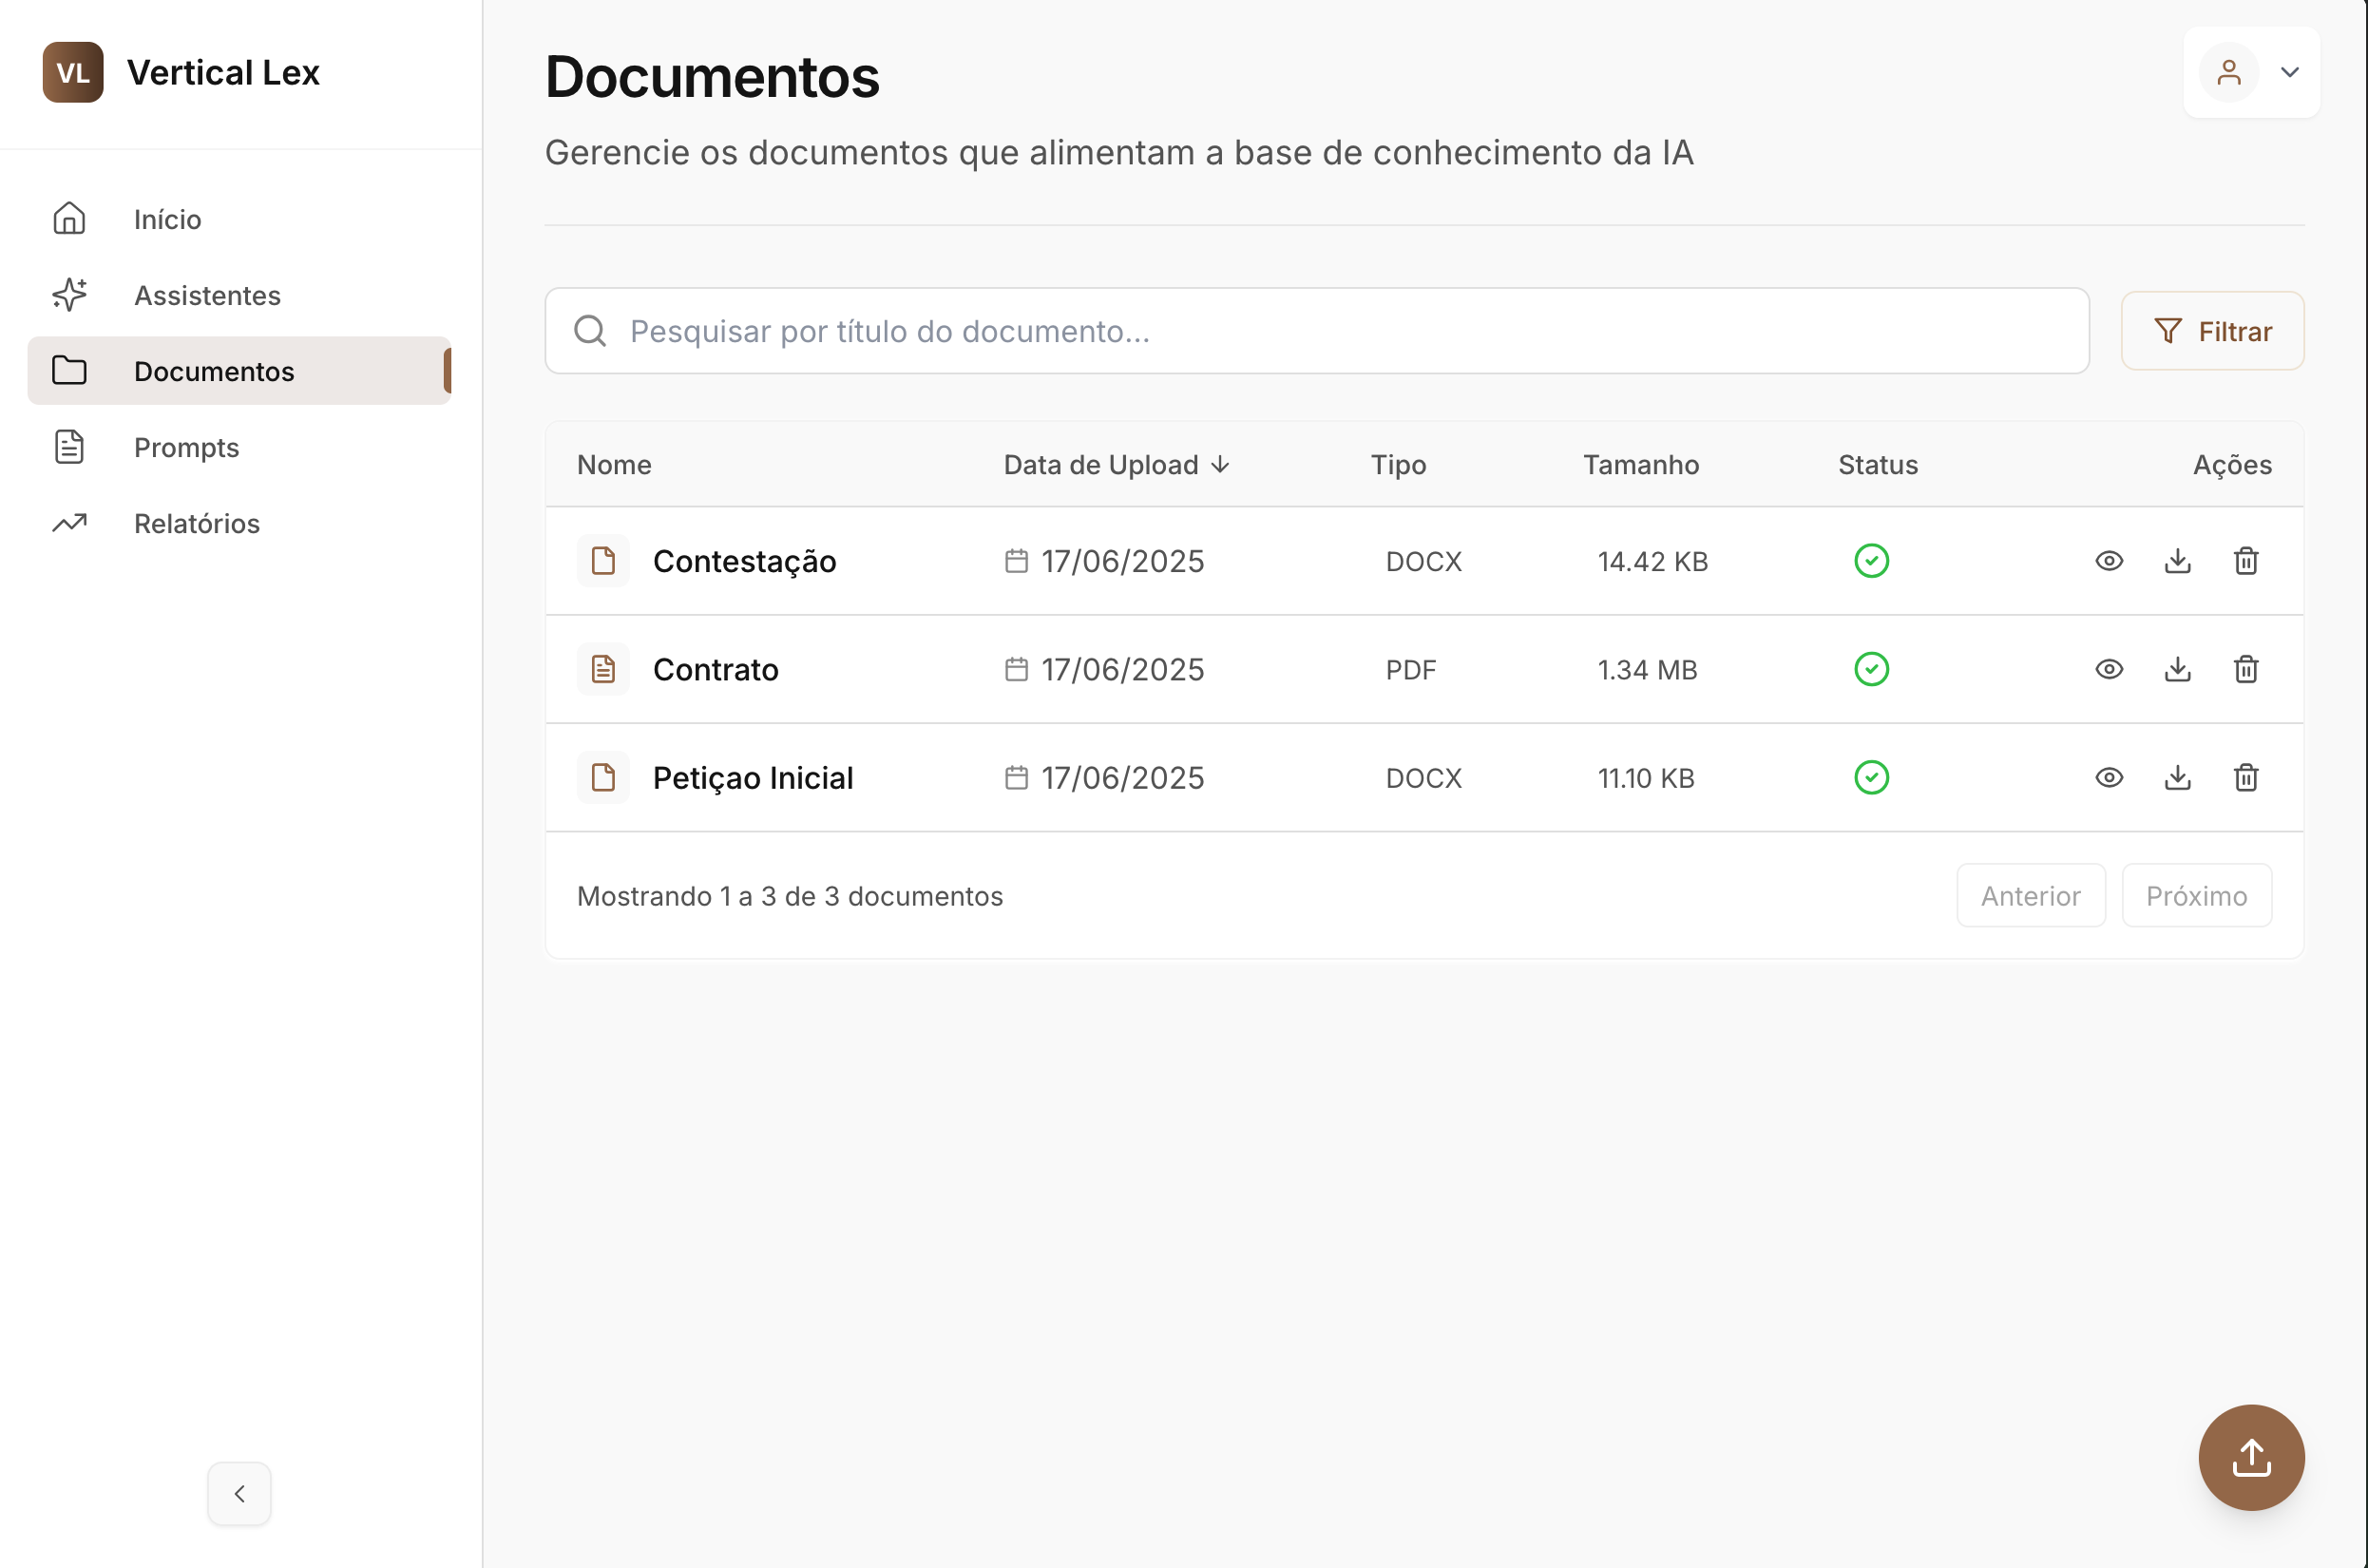This screenshot has width=2368, height=1568.
Task: Click the Petiçao Inicial file icon
Action: tap(603, 777)
